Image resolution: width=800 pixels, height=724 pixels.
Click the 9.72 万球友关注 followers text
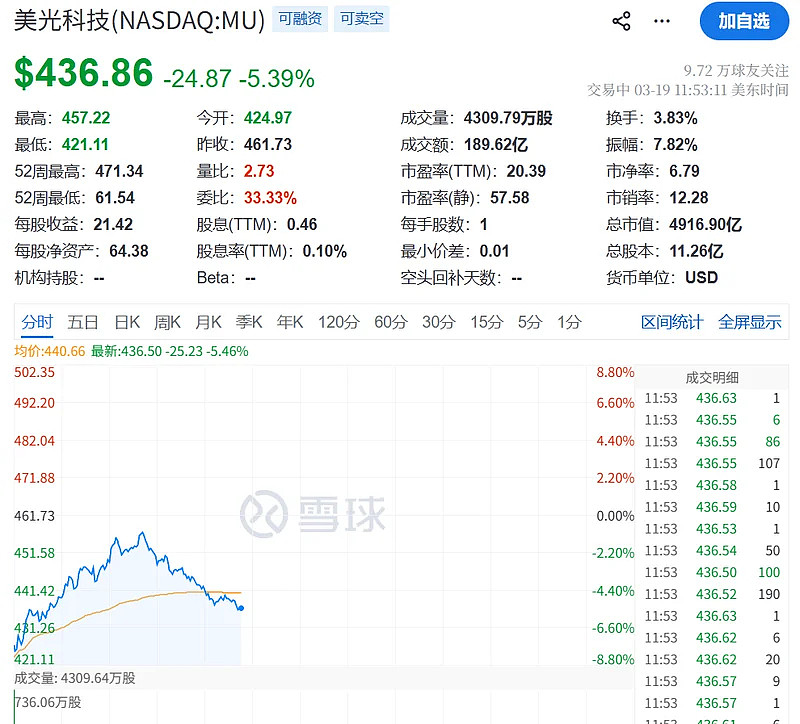tap(736, 70)
